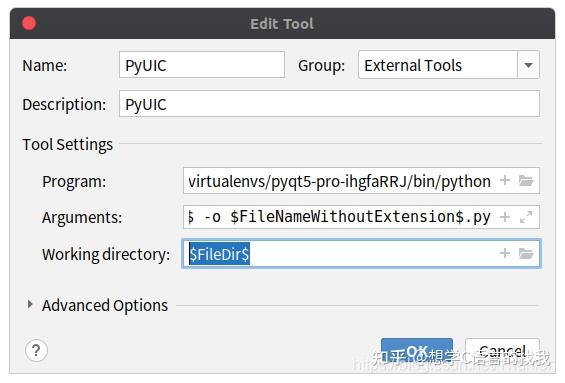
Task: Expand the Arguments field editor icon
Action: point(526,217)
